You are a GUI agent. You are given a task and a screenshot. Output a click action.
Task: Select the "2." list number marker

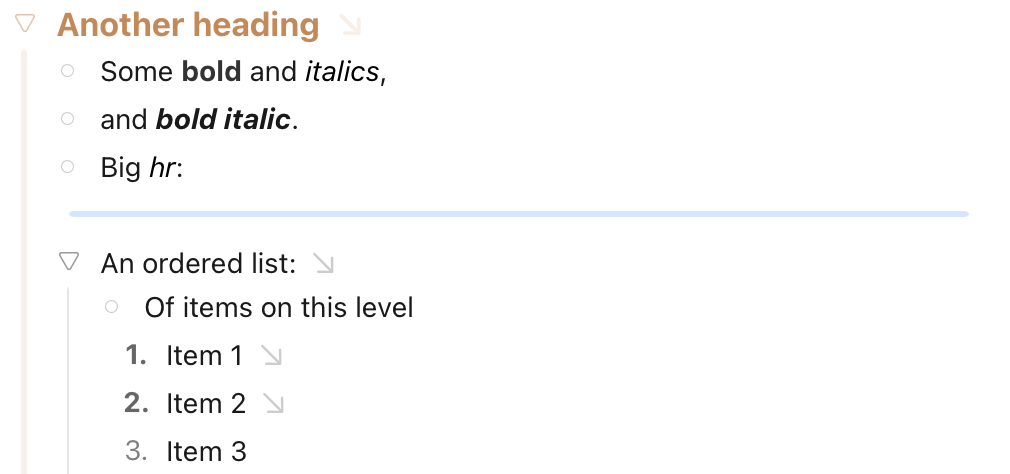(x=136, y=403)
